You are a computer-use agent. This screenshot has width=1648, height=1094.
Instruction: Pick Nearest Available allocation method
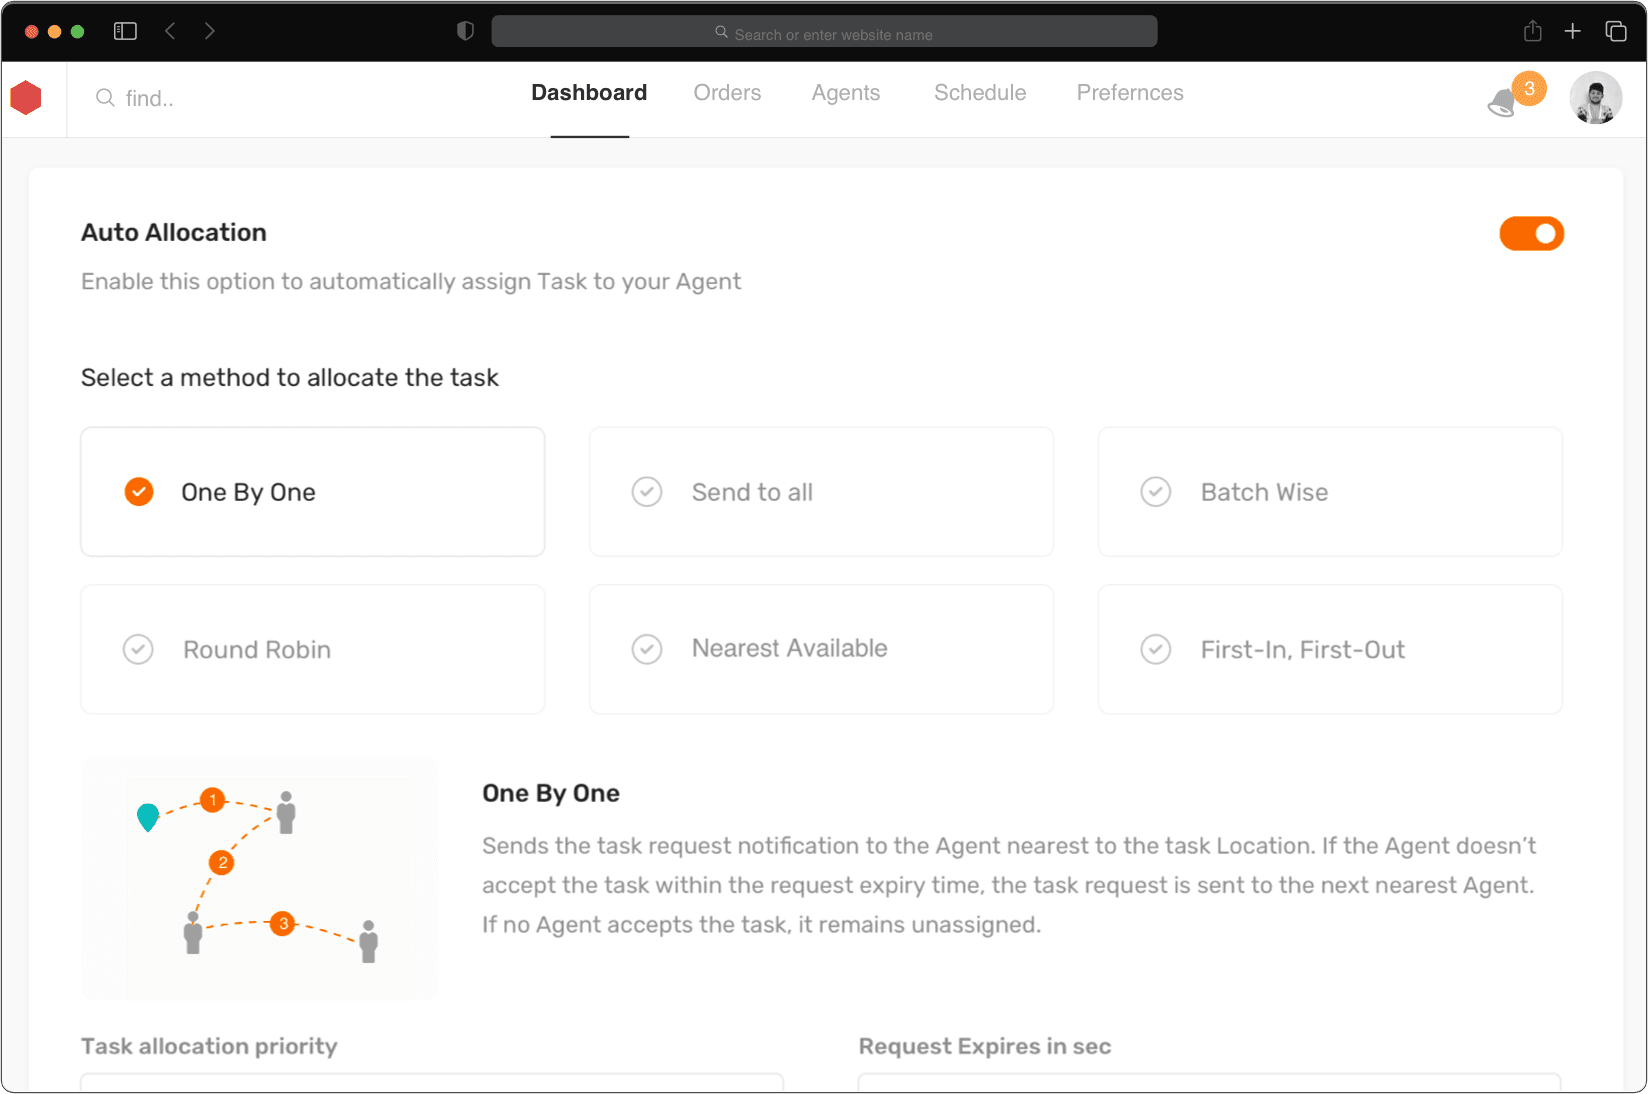click(821, 649)
